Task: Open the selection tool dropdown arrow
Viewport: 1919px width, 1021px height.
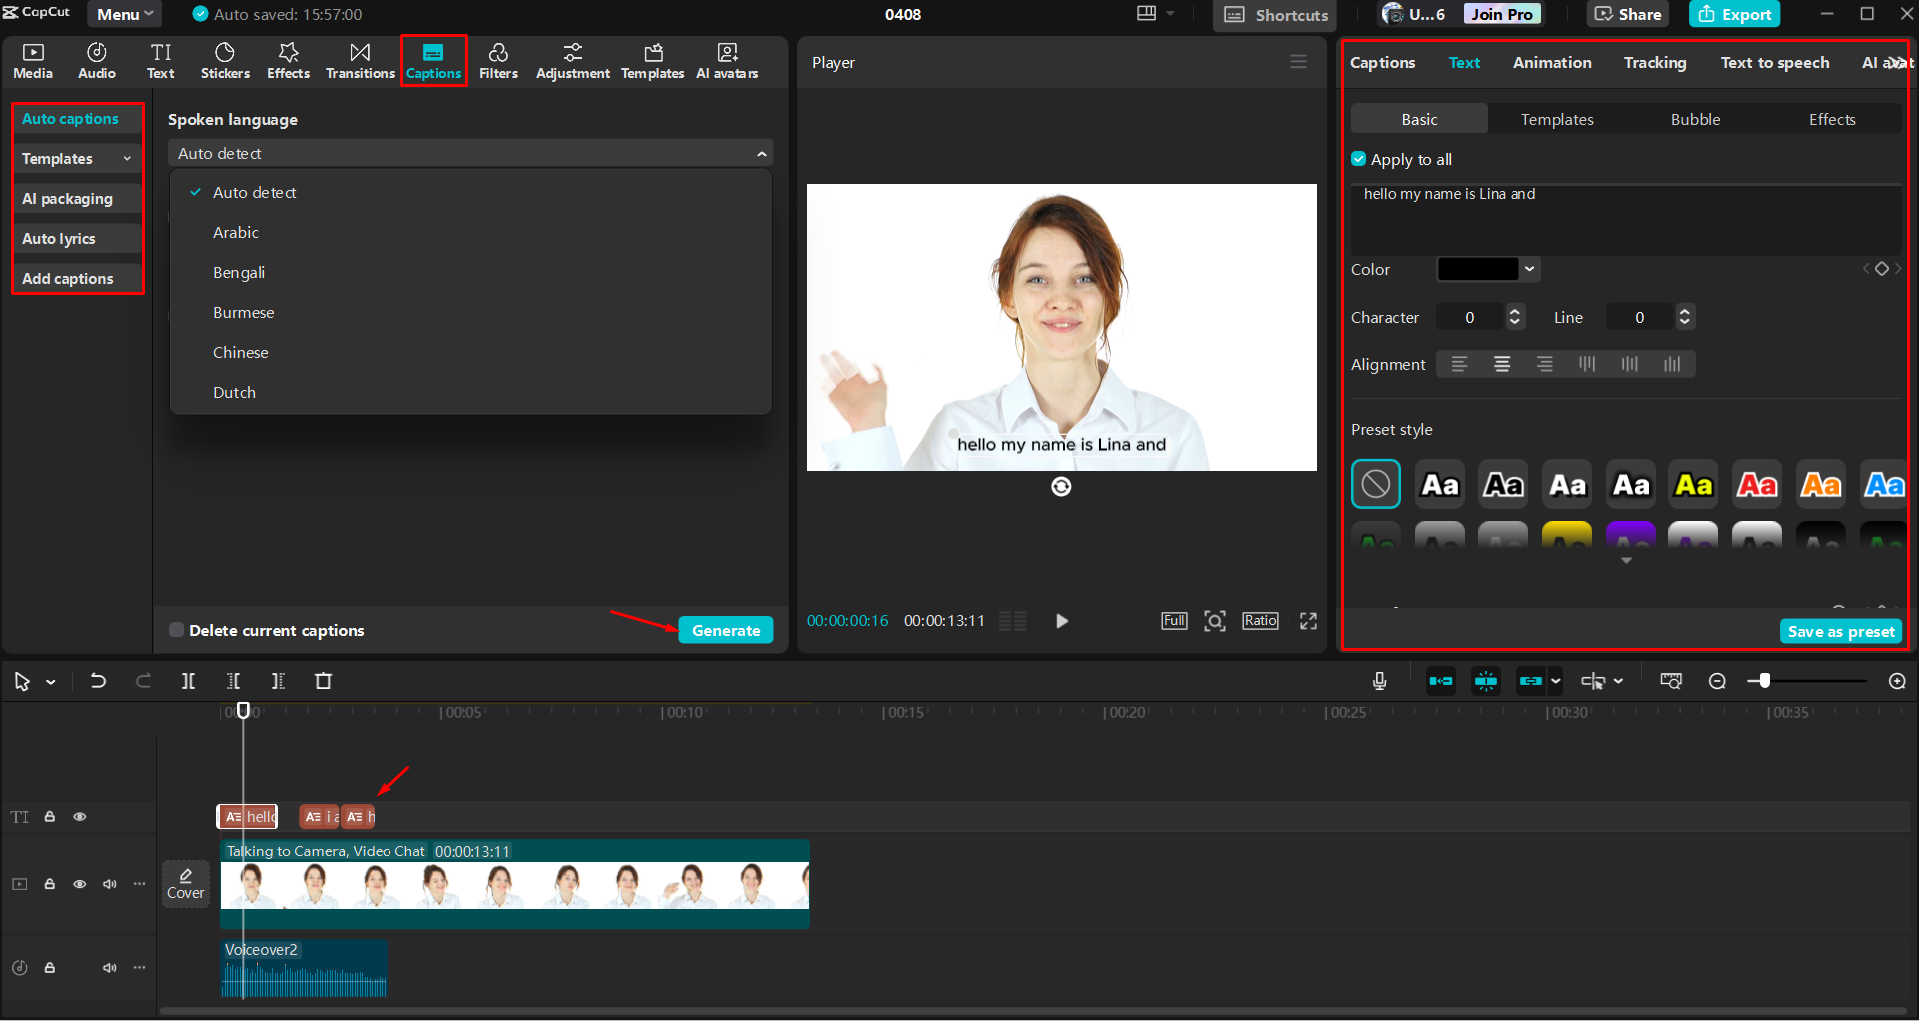Action: [x=49, y=681]
